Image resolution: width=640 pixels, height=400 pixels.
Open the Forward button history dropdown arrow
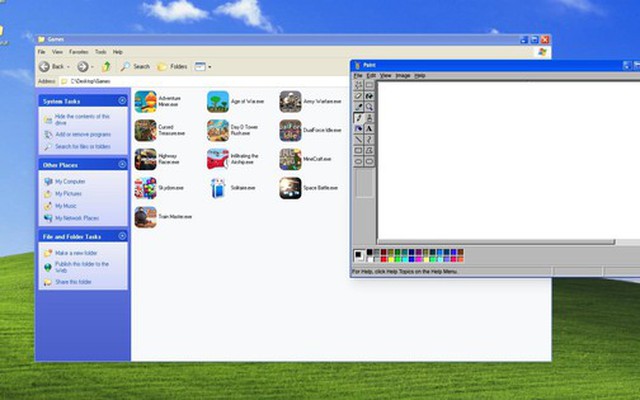[92, 67]
